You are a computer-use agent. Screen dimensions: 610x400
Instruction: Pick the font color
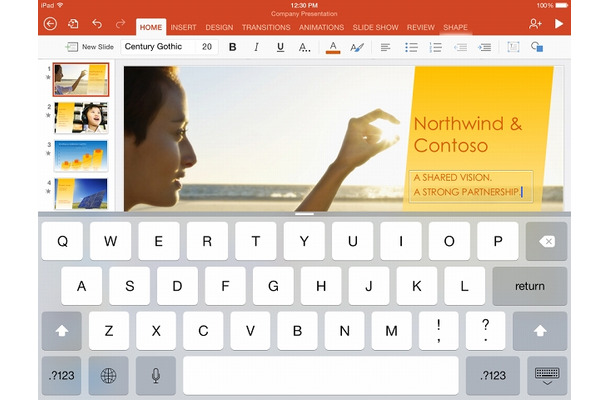pos(333,47)
